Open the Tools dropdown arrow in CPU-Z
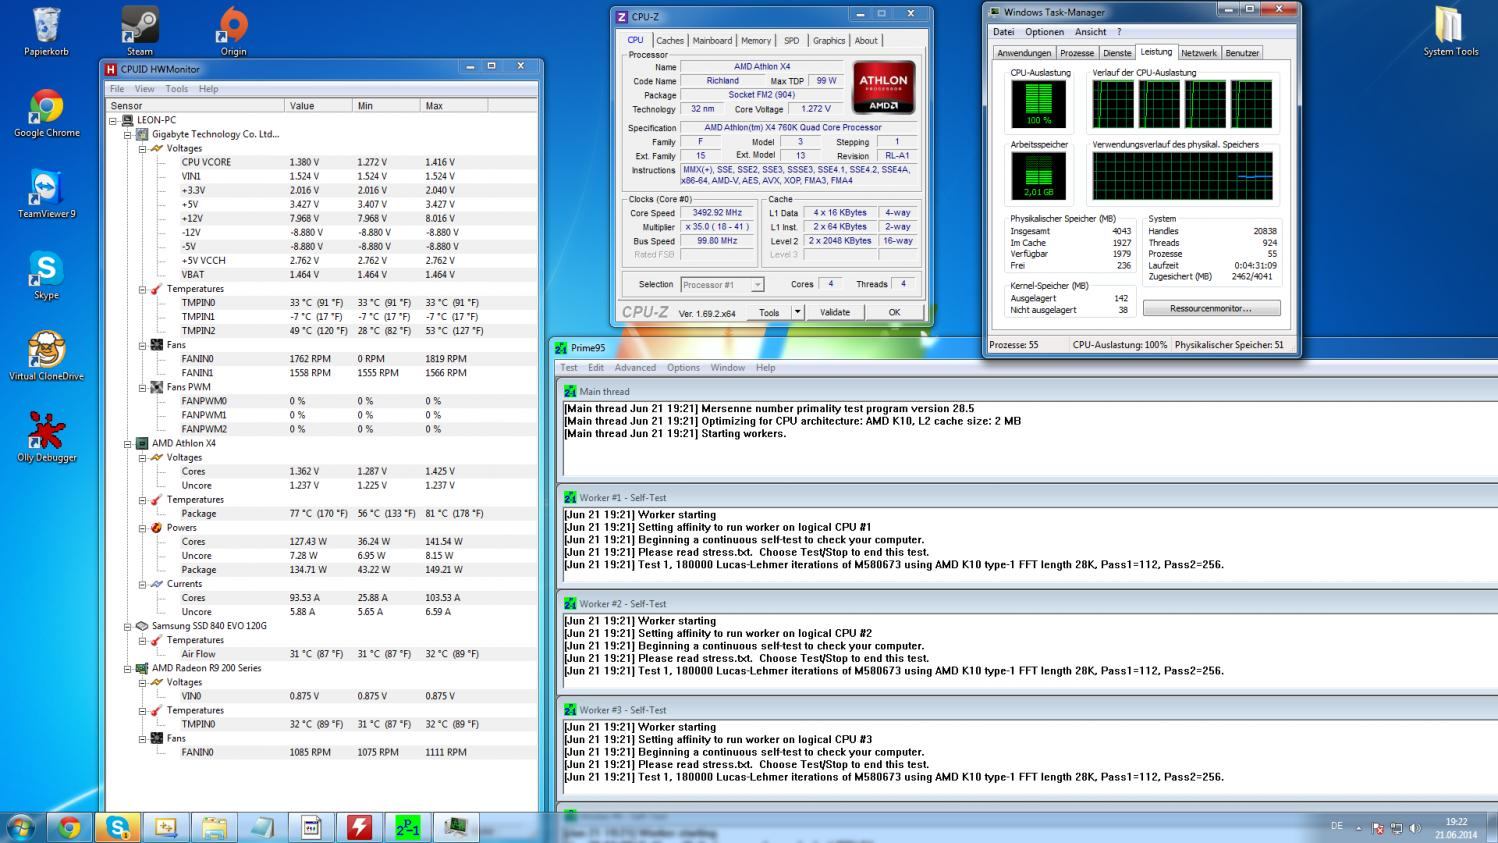The height and width of the screenshot is (843, 1498). (x=797, y=312)
